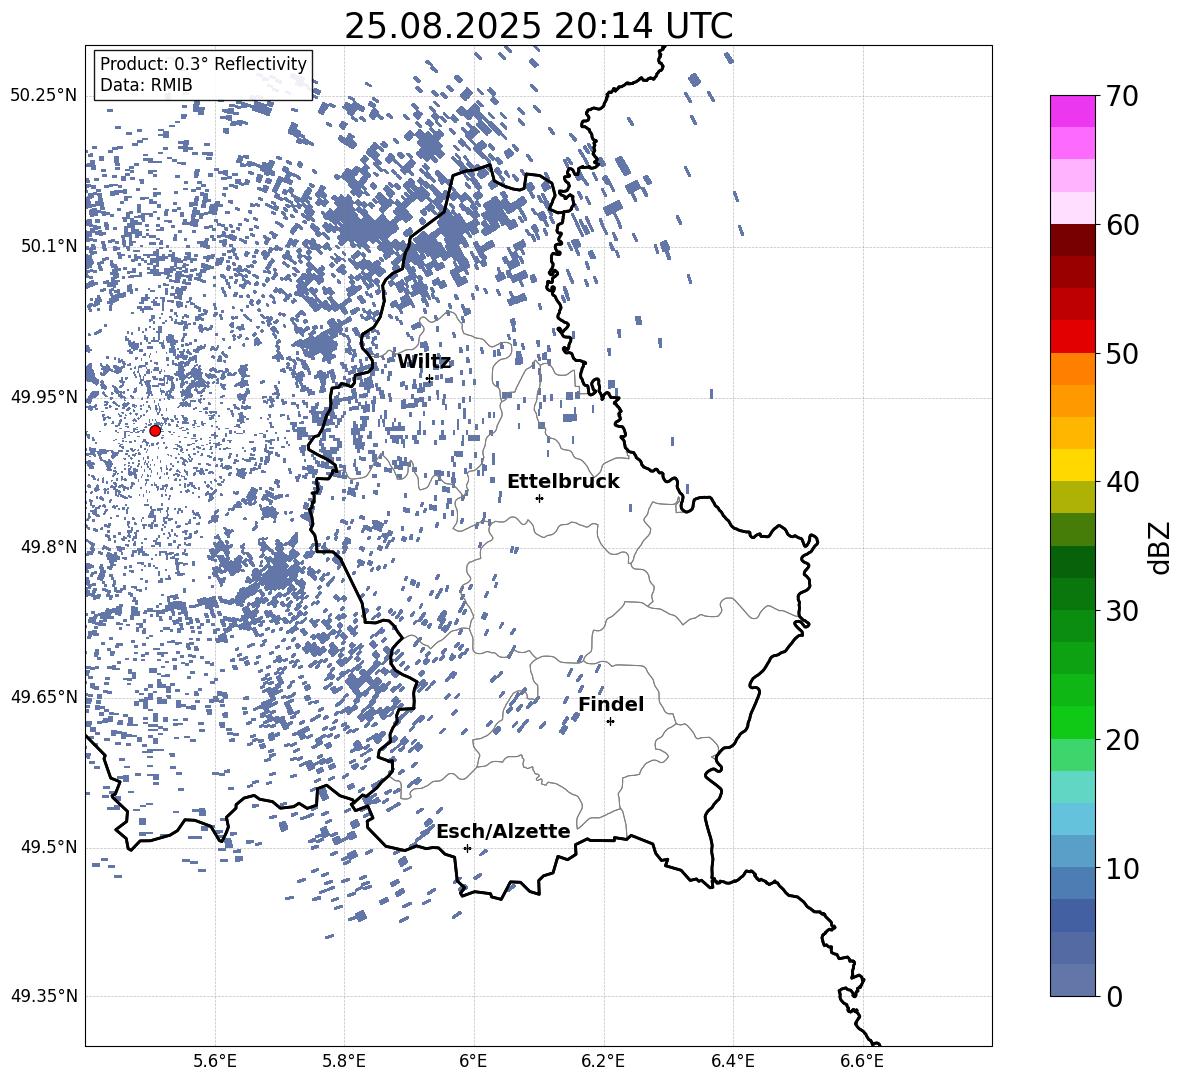Pick the yellow swatch near 40 dBZ
The image size is (1184, 1081).
1072,465
